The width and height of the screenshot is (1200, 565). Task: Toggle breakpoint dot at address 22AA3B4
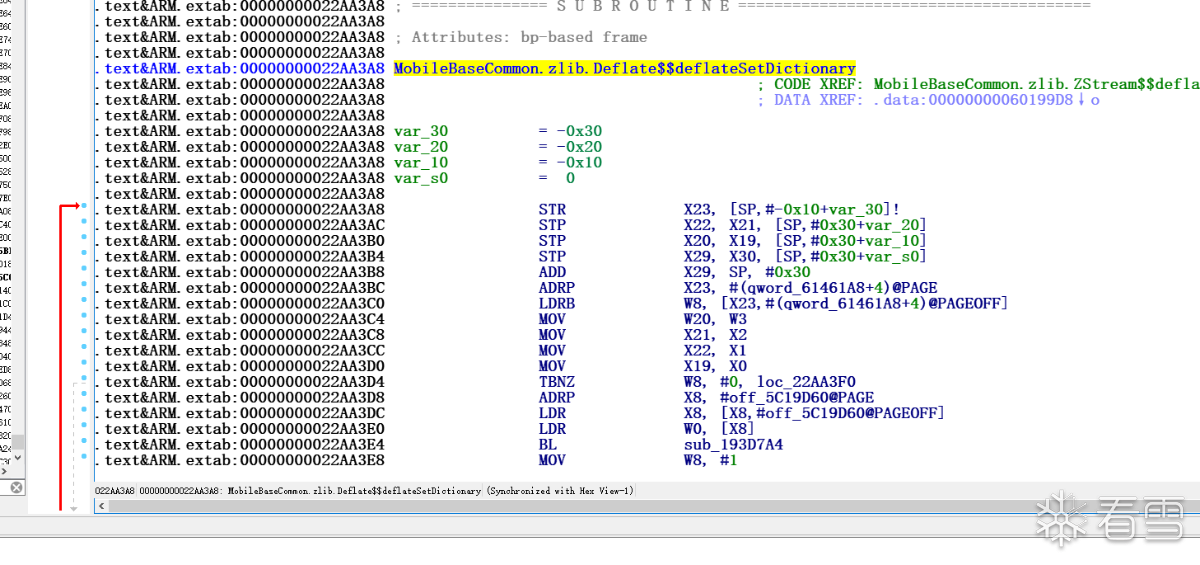tap(84, 255)
